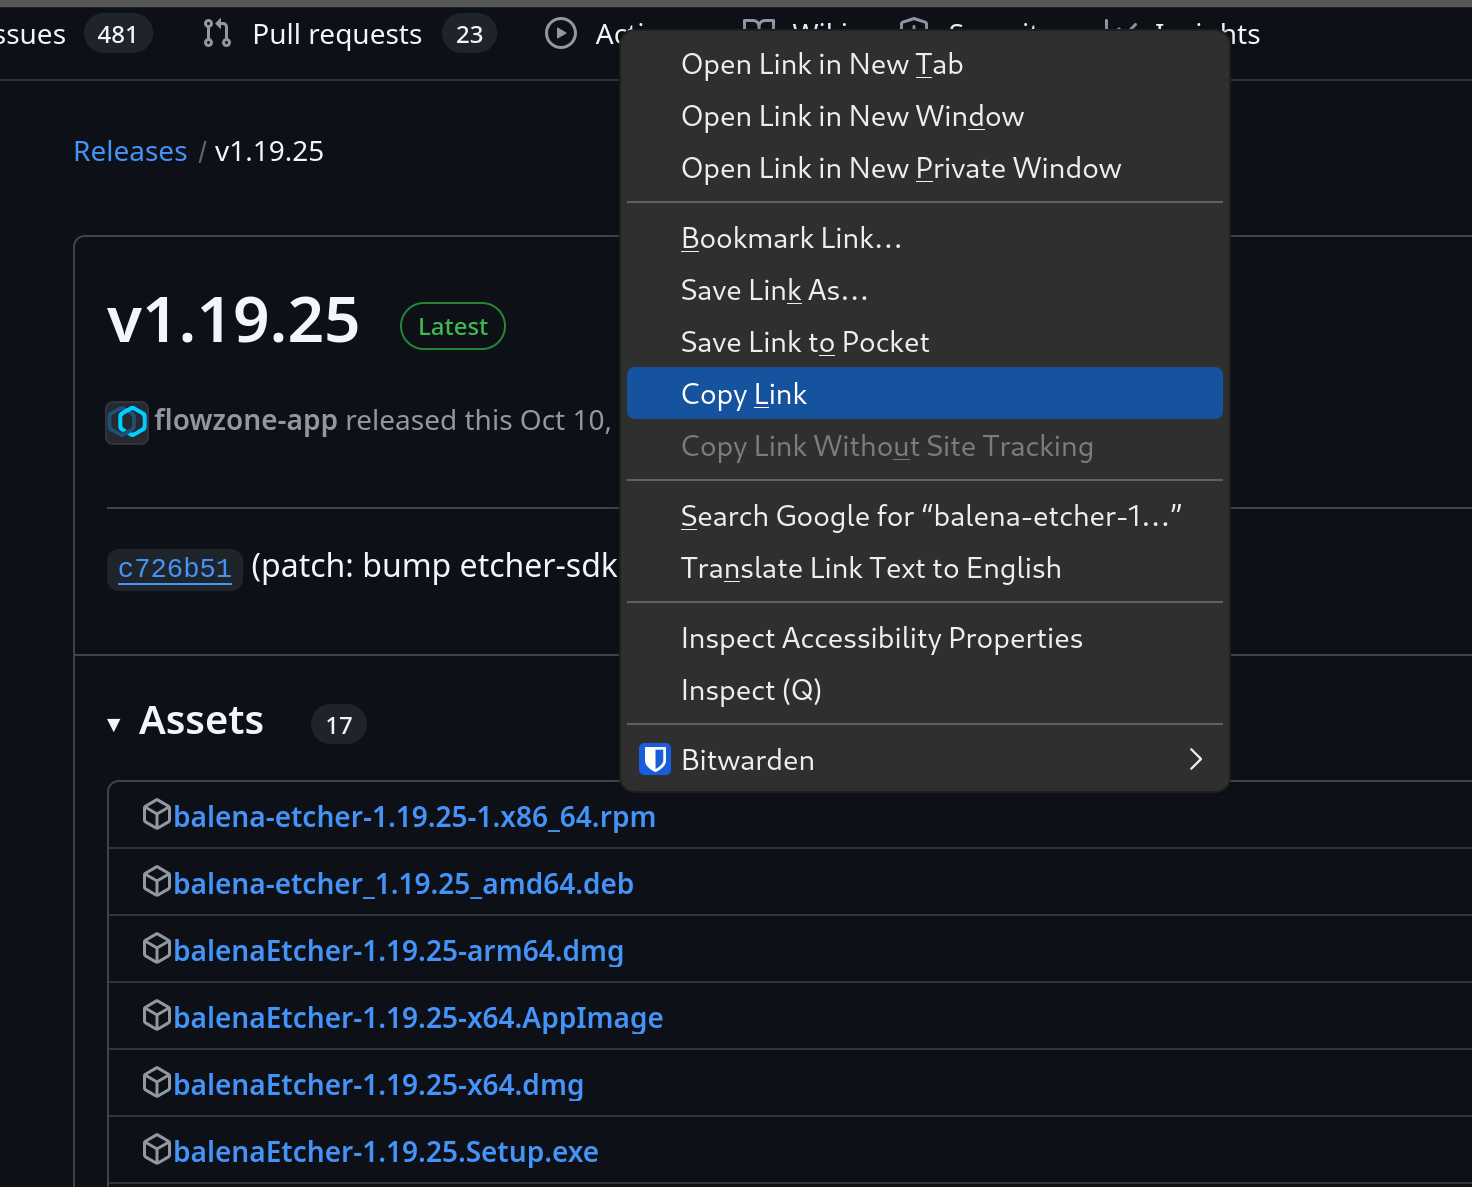Search Google for the balena-etcher link text
The width and height of the screenshot is (1472, 1187).
pos(924,516)
